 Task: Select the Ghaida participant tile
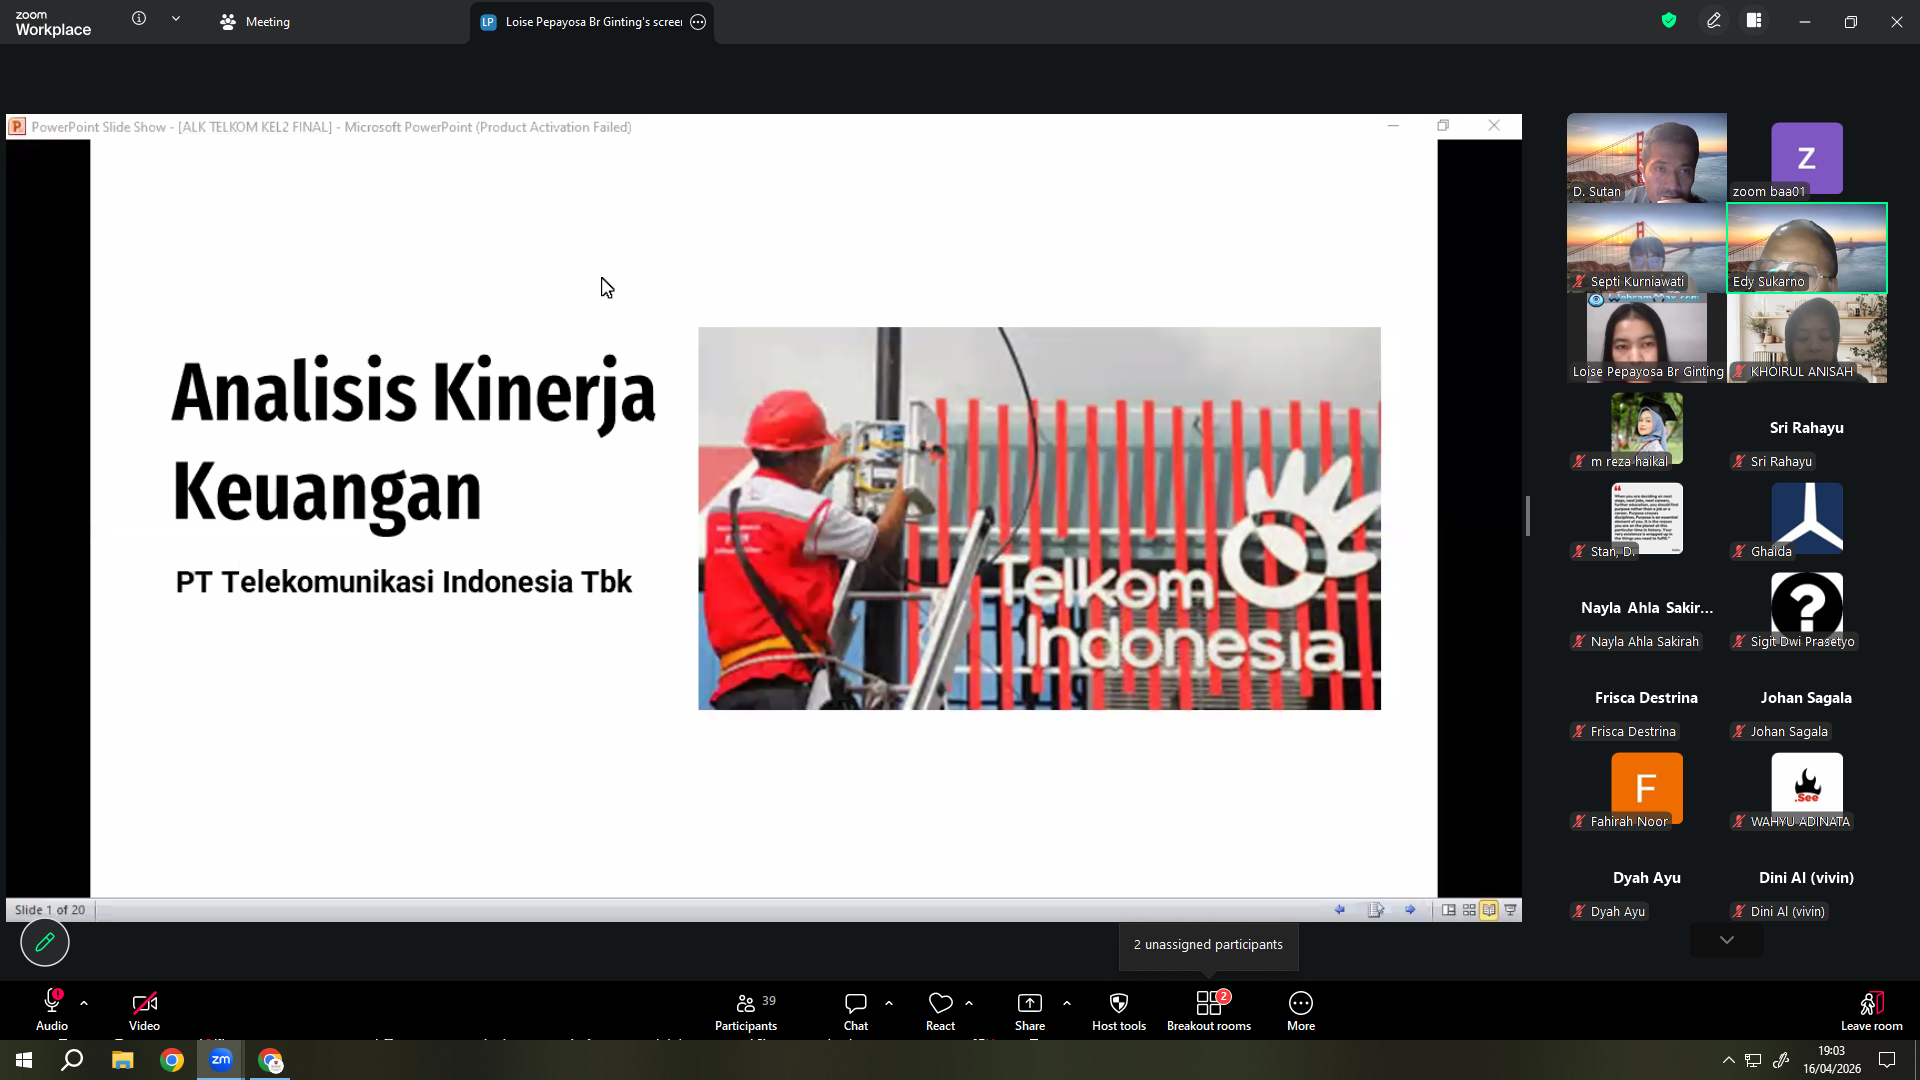click(x=1807, y=518)
